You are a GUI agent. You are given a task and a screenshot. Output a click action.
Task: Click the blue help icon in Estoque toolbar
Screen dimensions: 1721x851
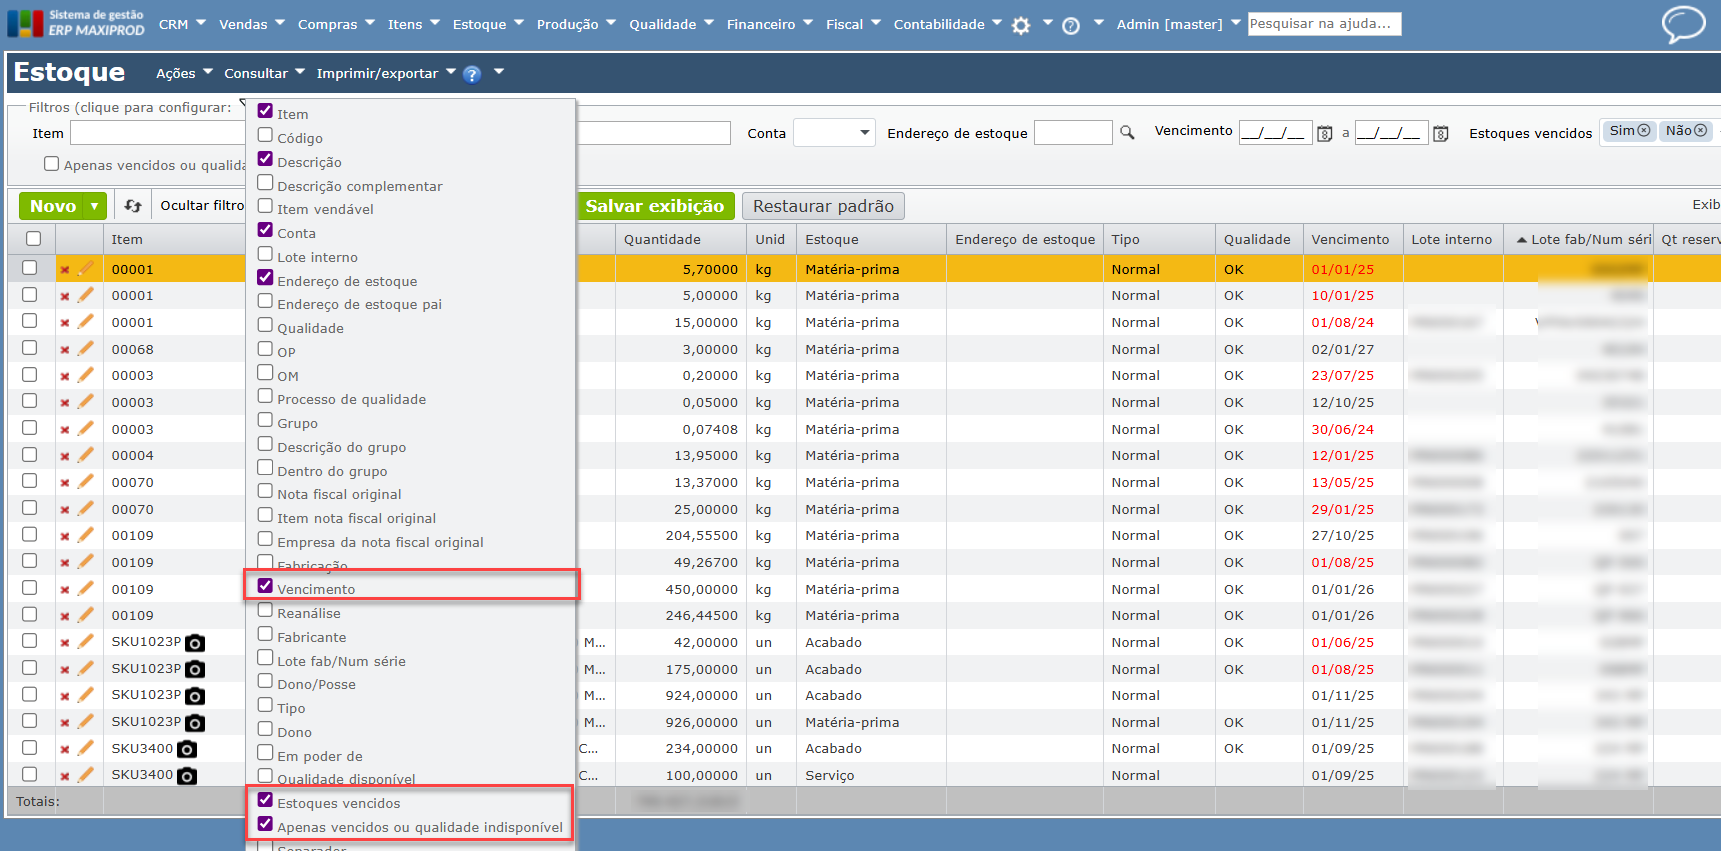click(472, 74)
